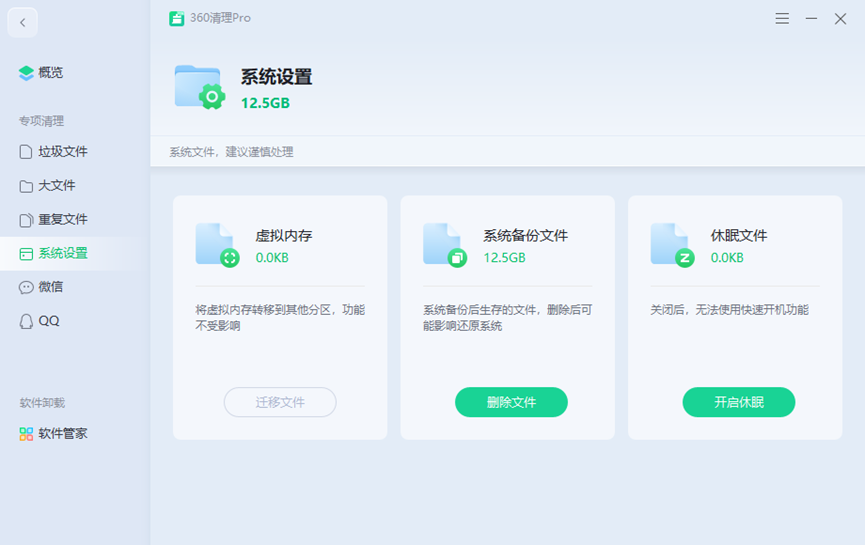Image resolution: width=865 pixels, height=545 pixels.
Task: Click the 软件管家 colorful grid icon
Action: point(26,434)
